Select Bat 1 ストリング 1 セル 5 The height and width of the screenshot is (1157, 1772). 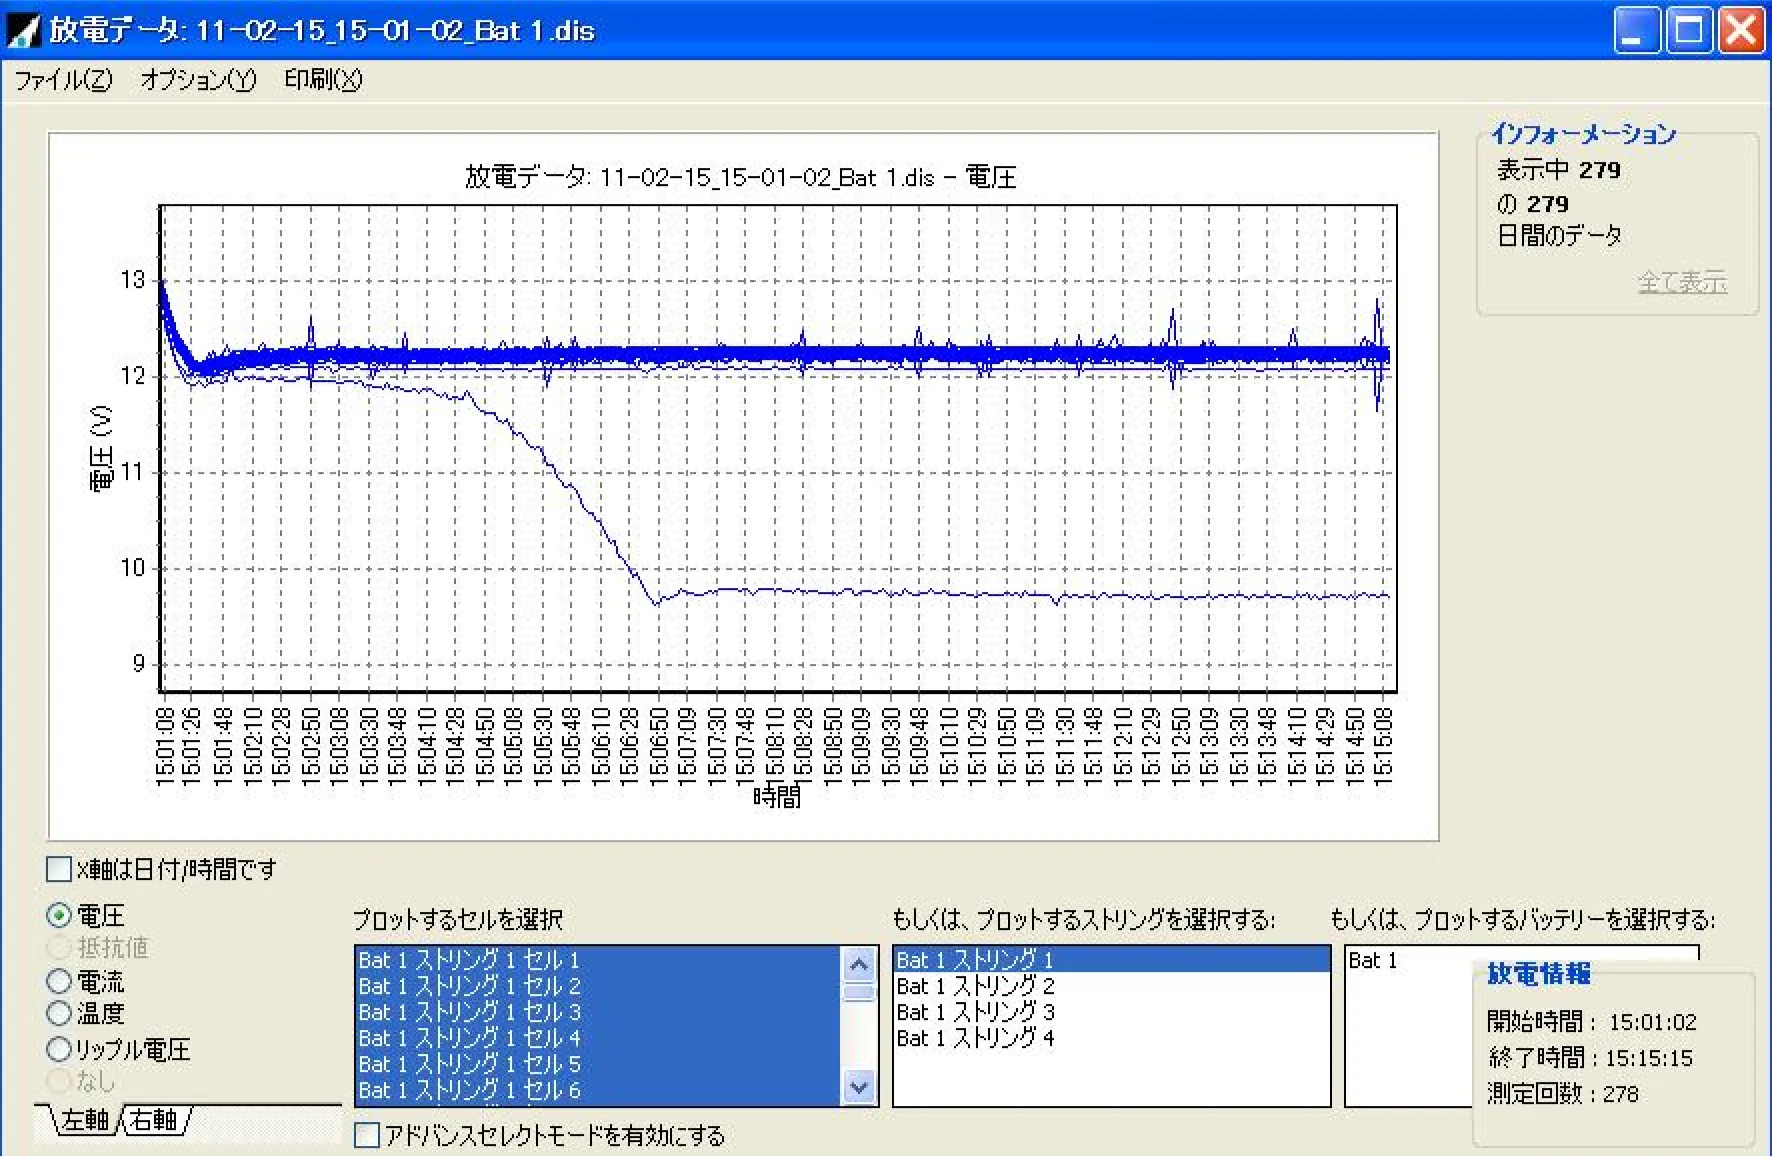coord(599,1064)
